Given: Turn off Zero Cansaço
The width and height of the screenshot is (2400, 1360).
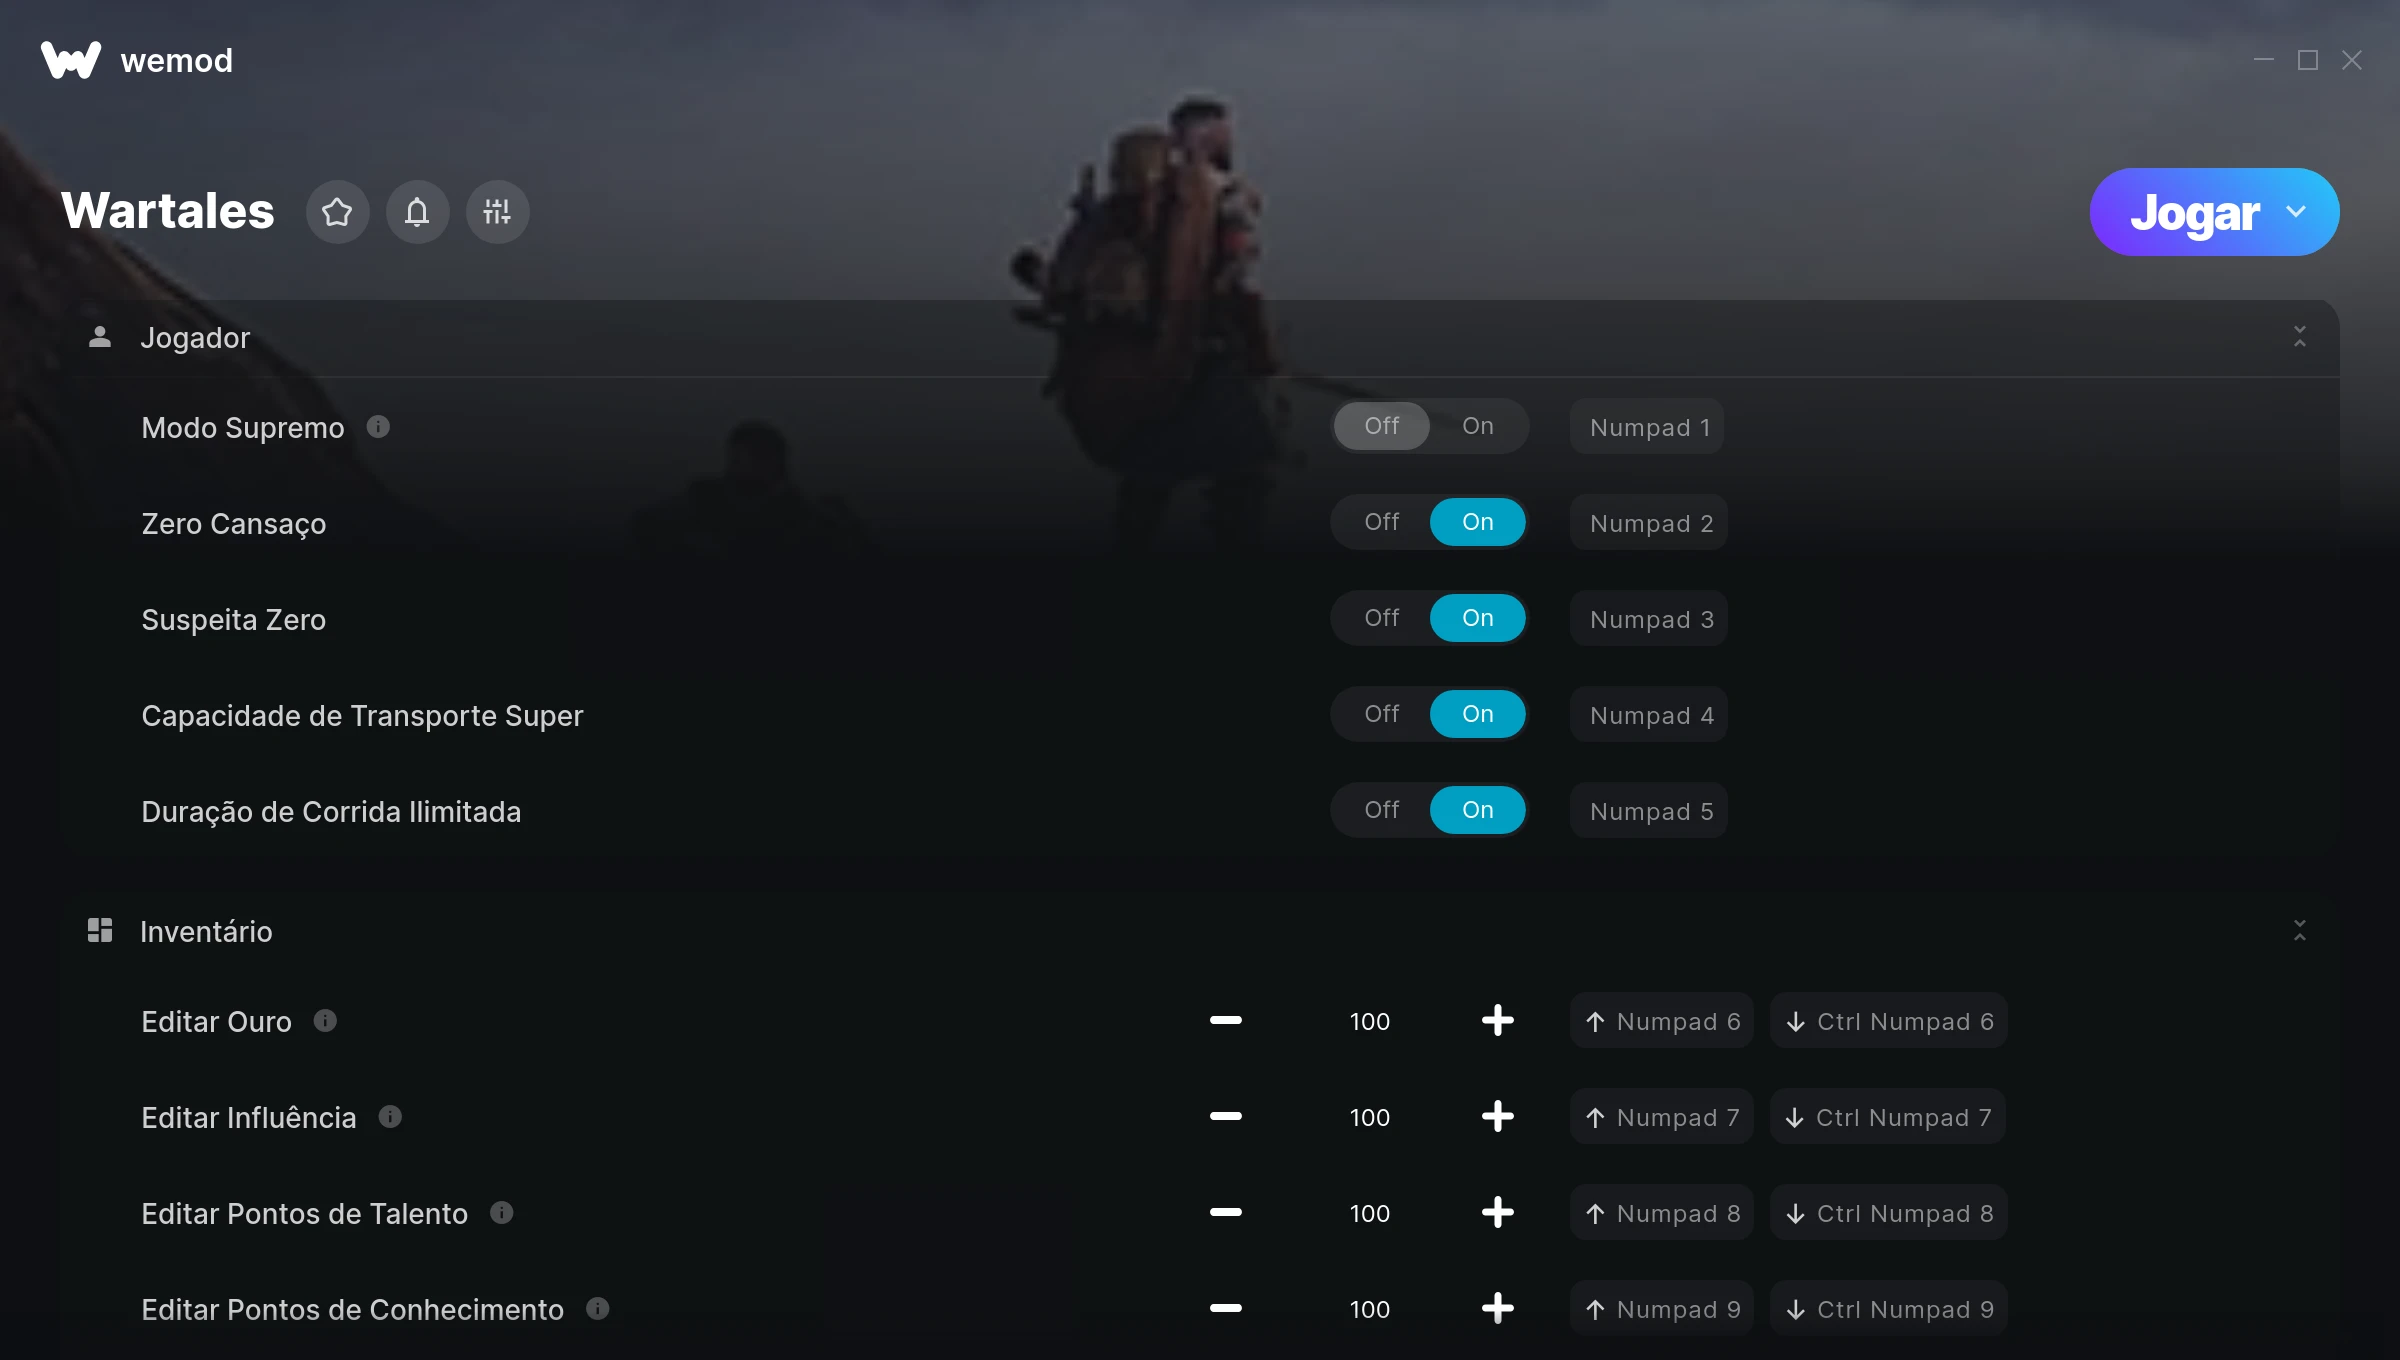Looking at the screenshot, I should 1382,522.
